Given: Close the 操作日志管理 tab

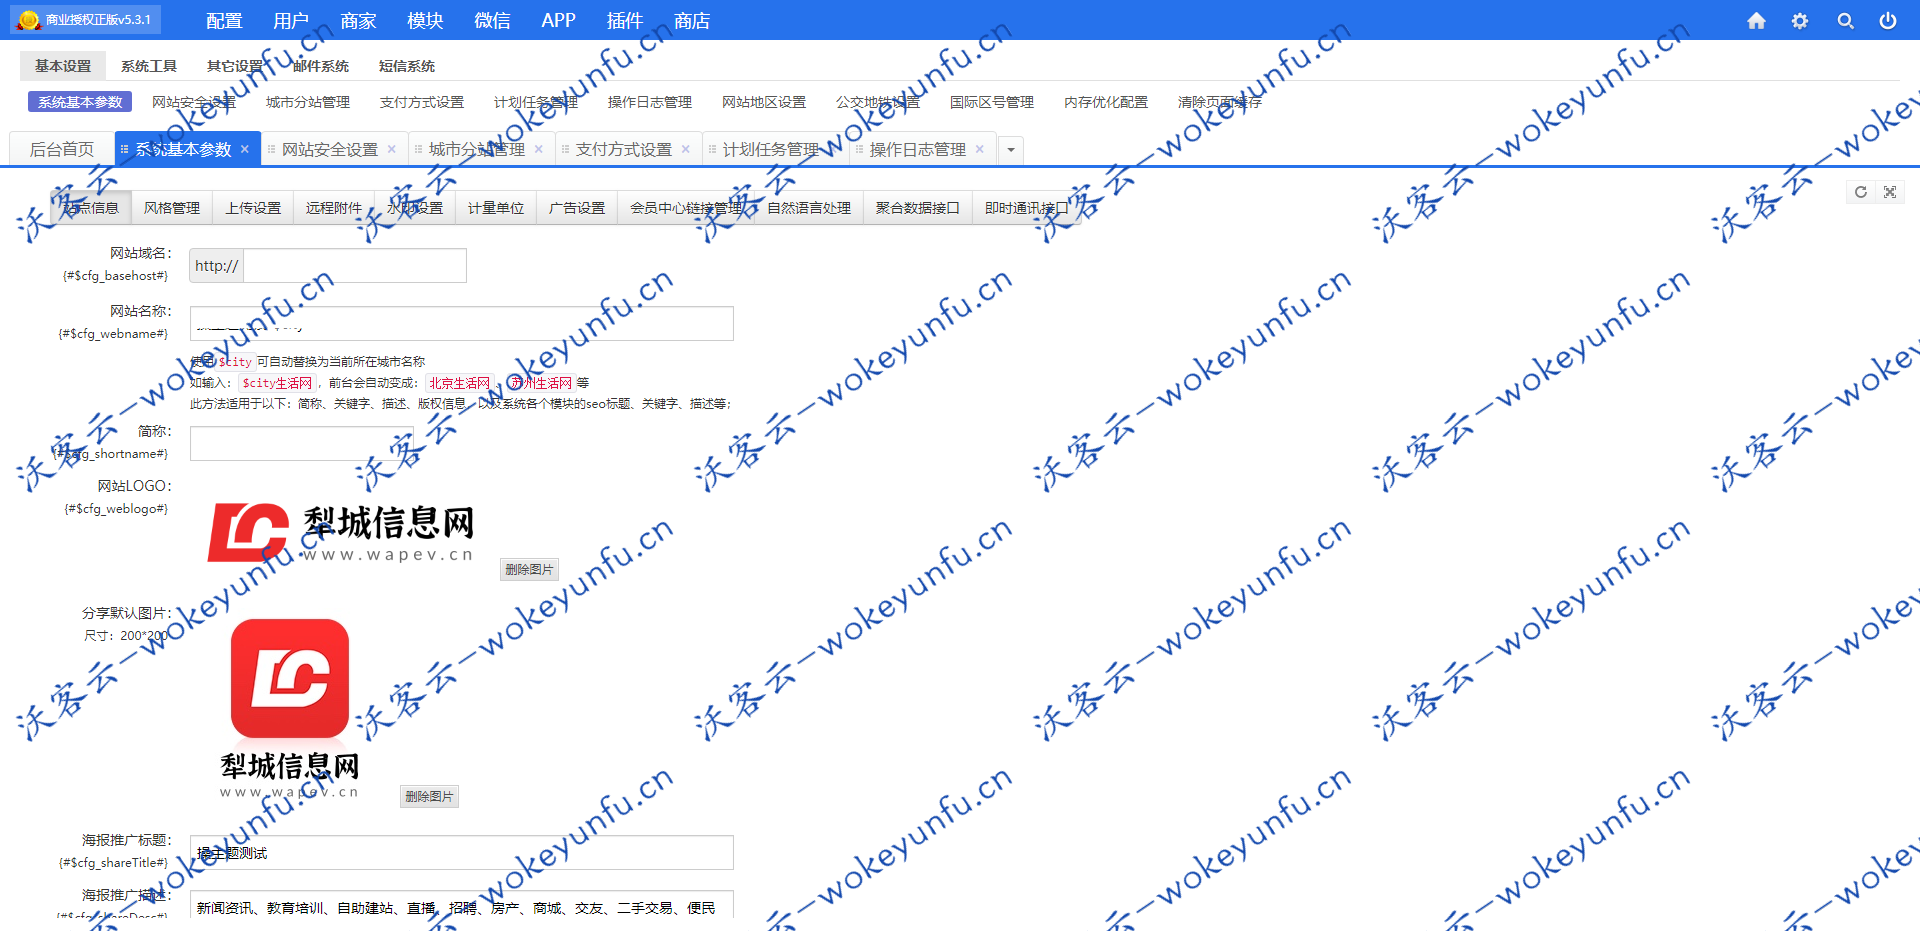Looking at the screenshot, I should click(980, 149).
